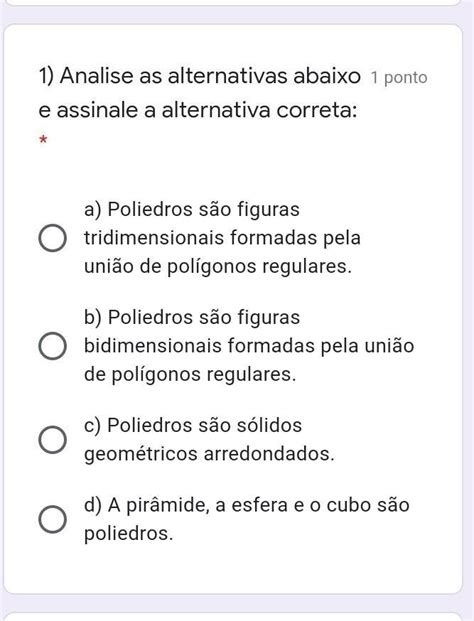Click the text 'a) Poliedros são figuras'
The width and height of the screenshot is (474, 621).
point(192,209)
